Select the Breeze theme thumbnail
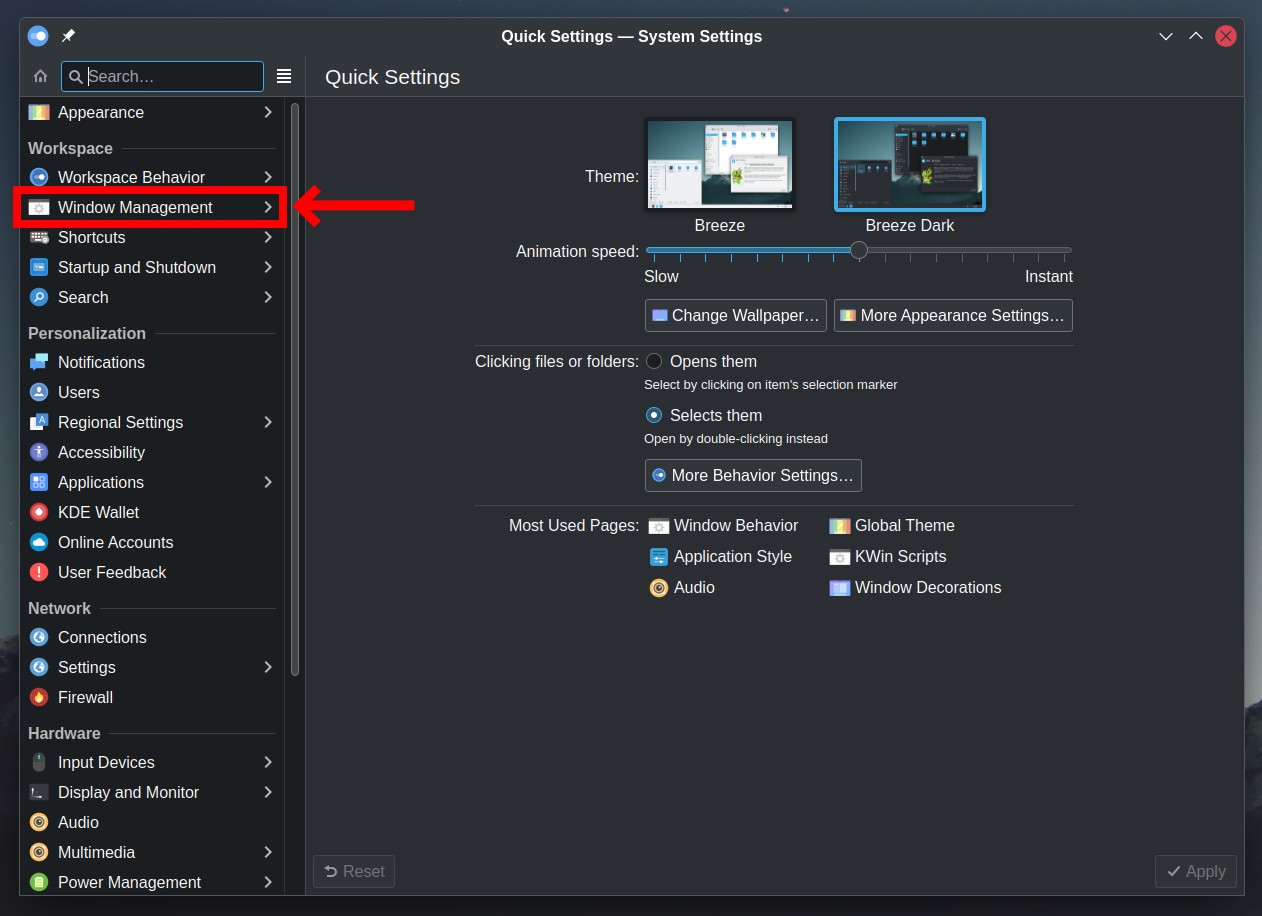 [x=720, y=164]
